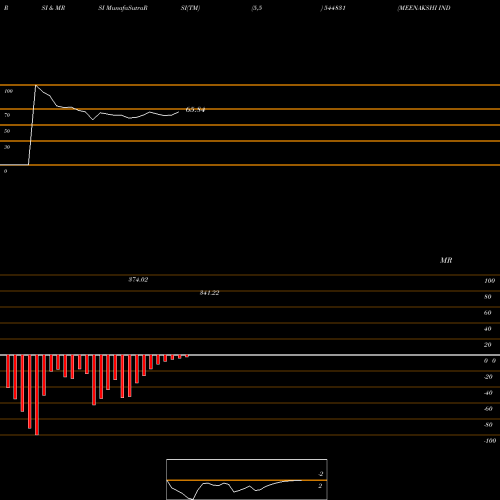Click the 30 level label on RSI axis
Viewport: 500px width, 500px height.
pyautogui.click(x=7, y=147)
